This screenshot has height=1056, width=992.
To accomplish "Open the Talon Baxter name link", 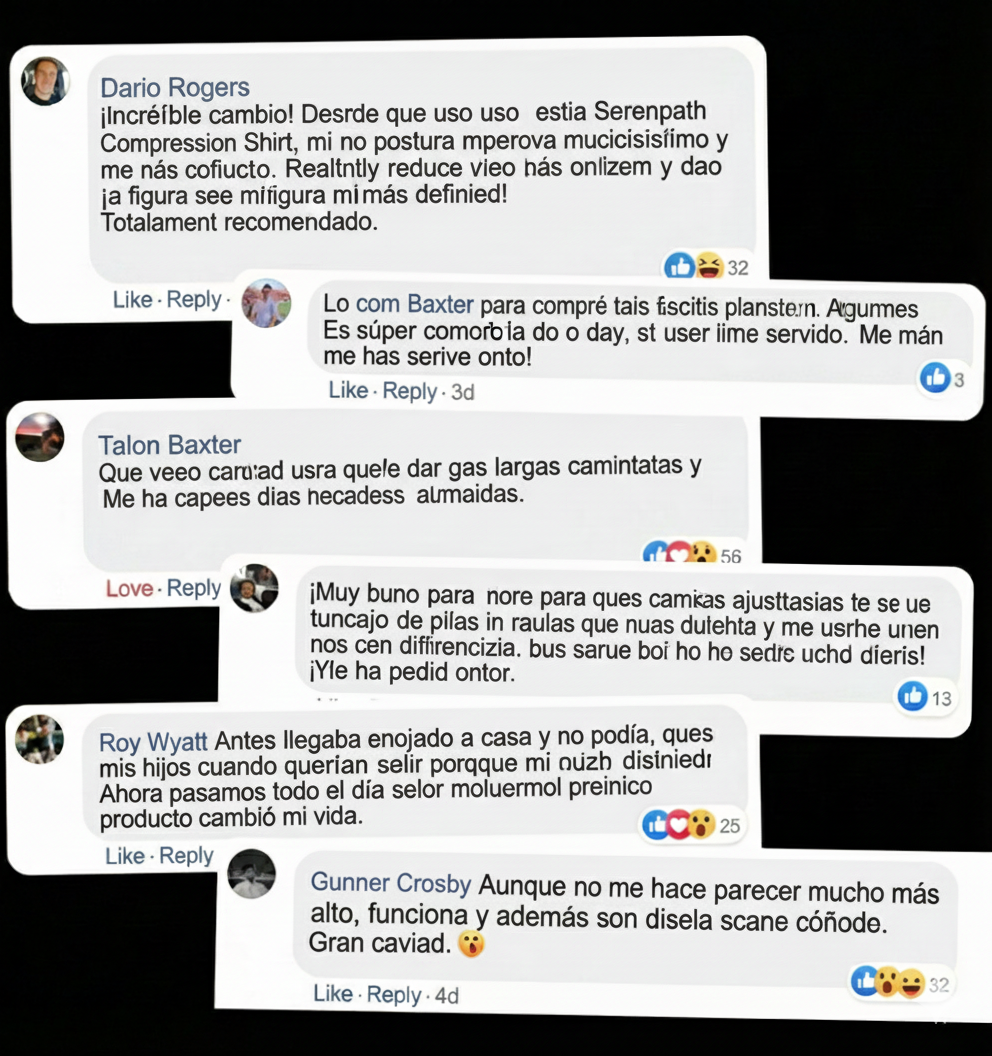I will tap(170, 445).
